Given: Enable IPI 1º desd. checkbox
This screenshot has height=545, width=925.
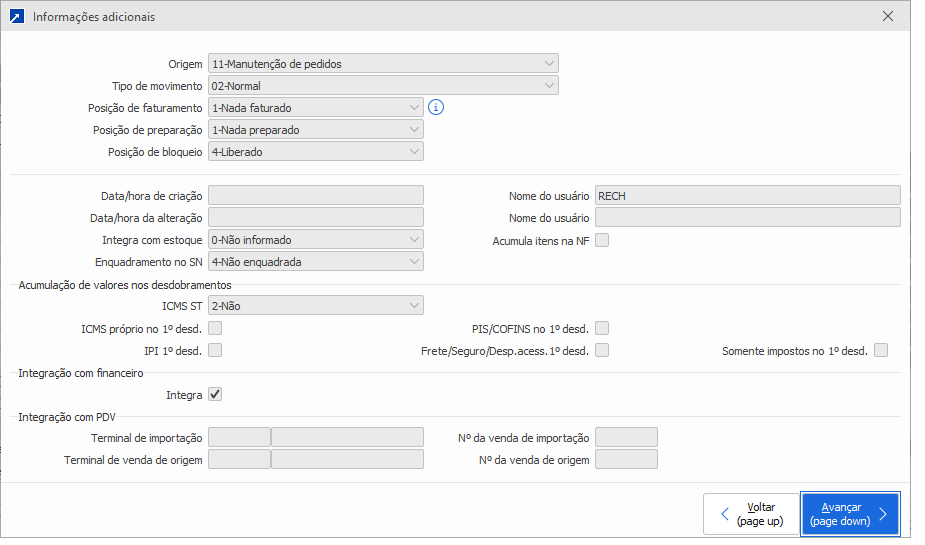Looking at the screenshot, I should (x=215, y=350).
